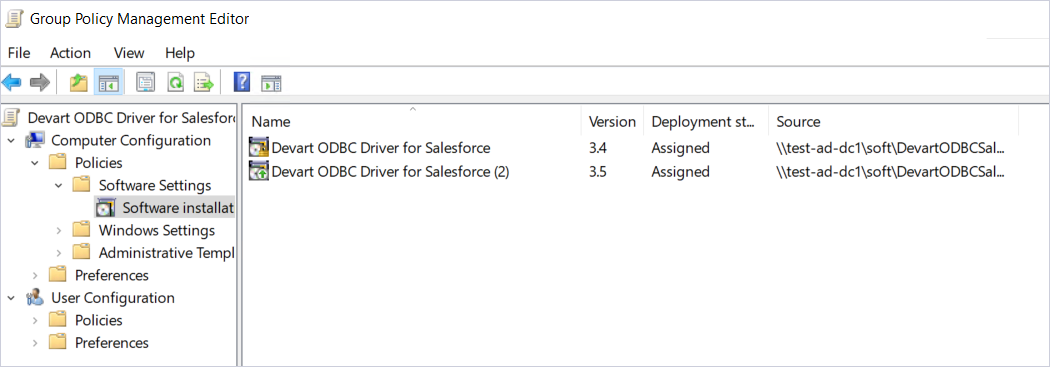Expand Preferences under User Configuration
Screen dimensions: 1050x367
(35, 343)
